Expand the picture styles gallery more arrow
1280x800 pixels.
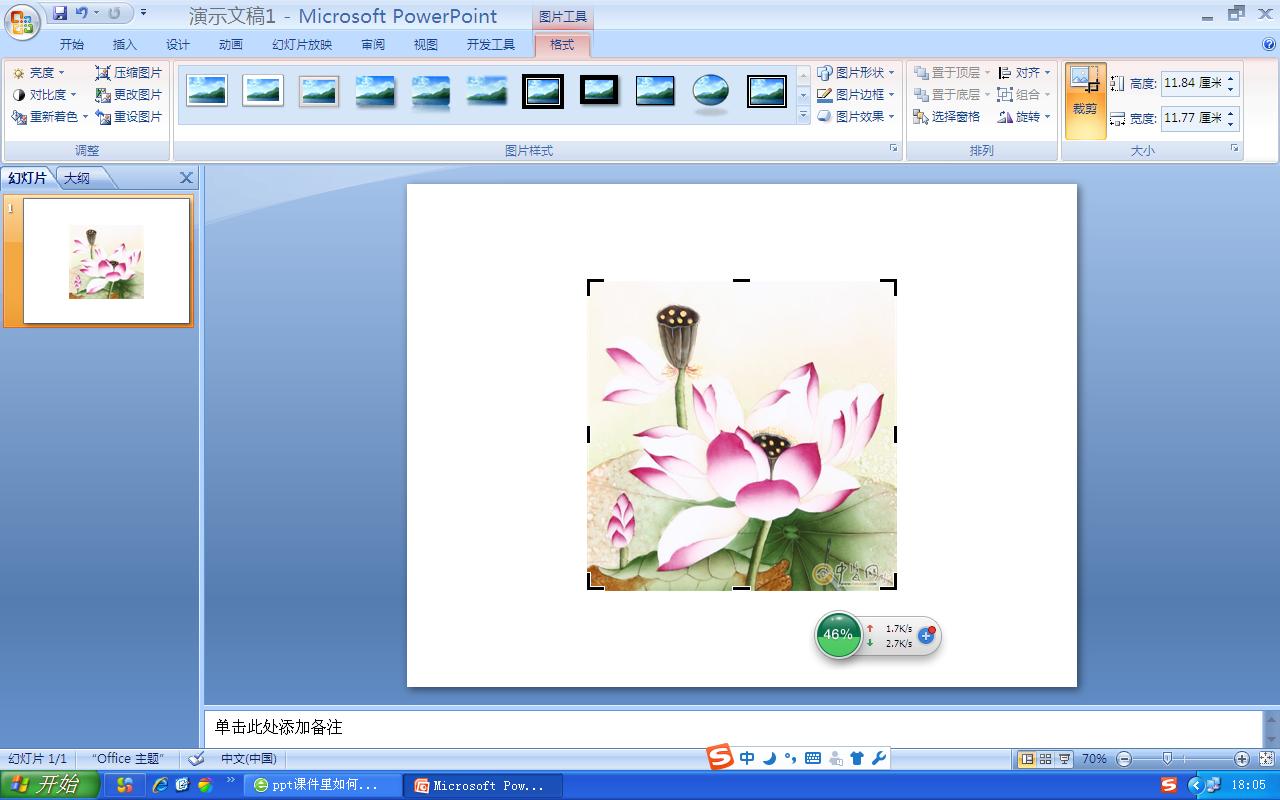tap(803, 116)
